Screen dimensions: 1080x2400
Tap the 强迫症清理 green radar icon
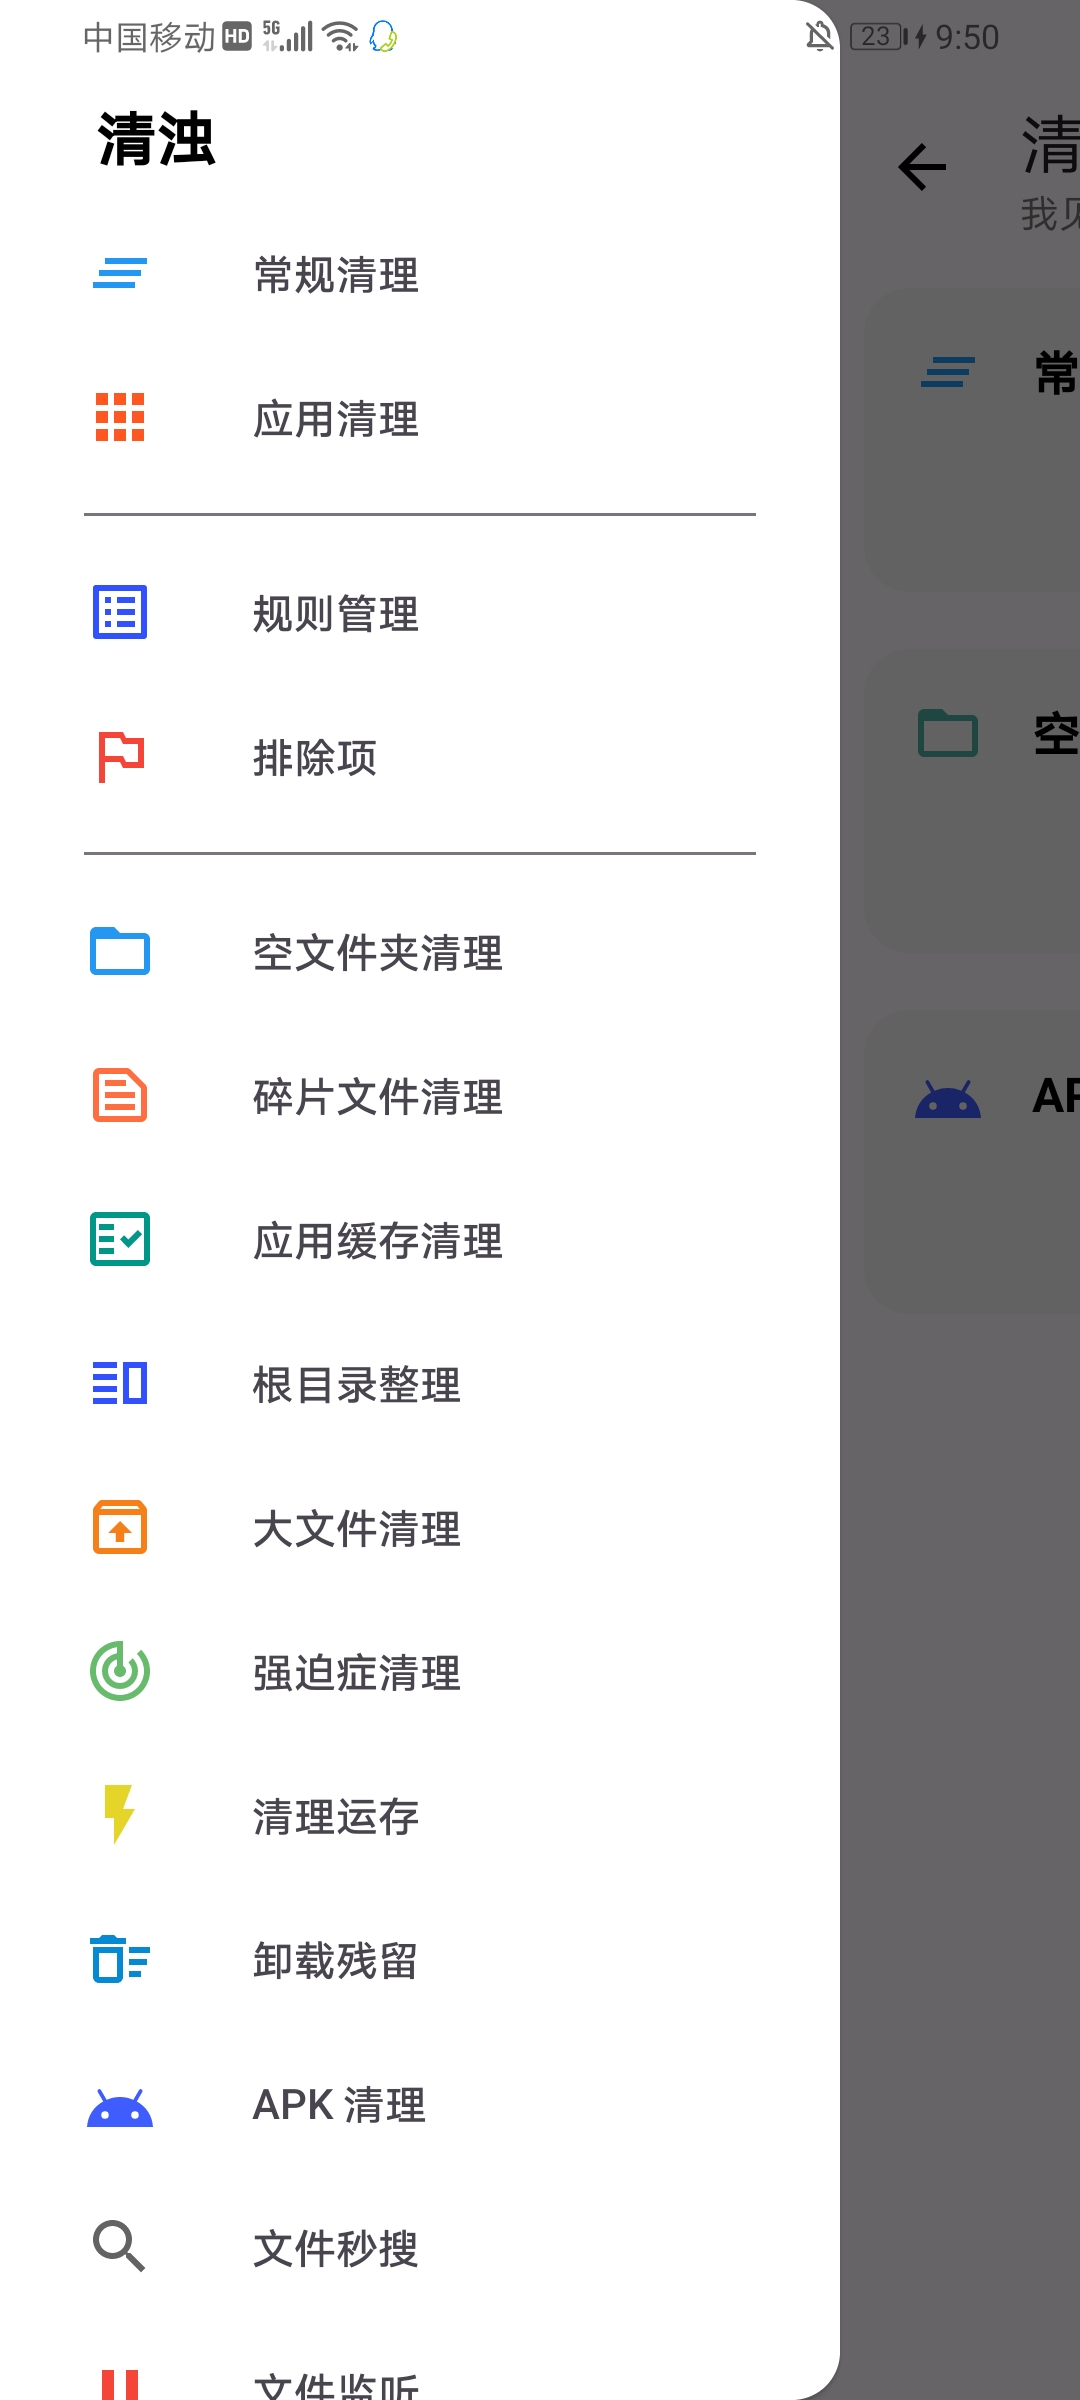pyautogui.click(x=120, y=1671)
